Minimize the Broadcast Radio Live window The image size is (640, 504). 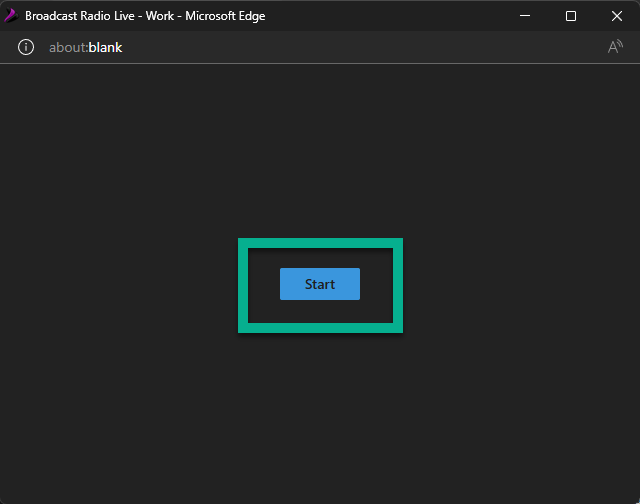tap(525, 16)
